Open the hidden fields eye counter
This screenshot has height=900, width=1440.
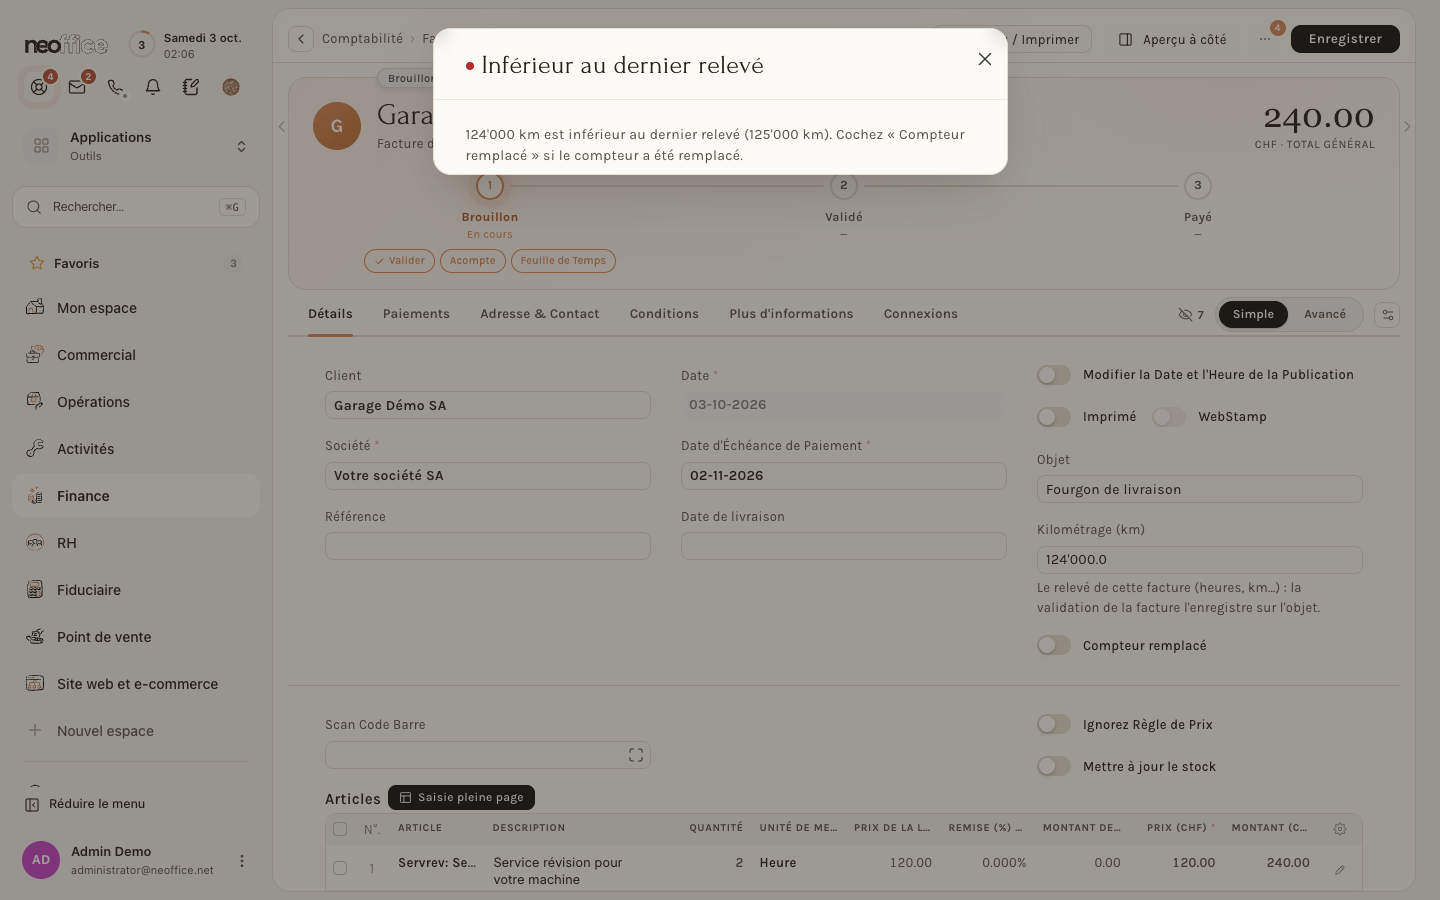(x=1191, y=314)
